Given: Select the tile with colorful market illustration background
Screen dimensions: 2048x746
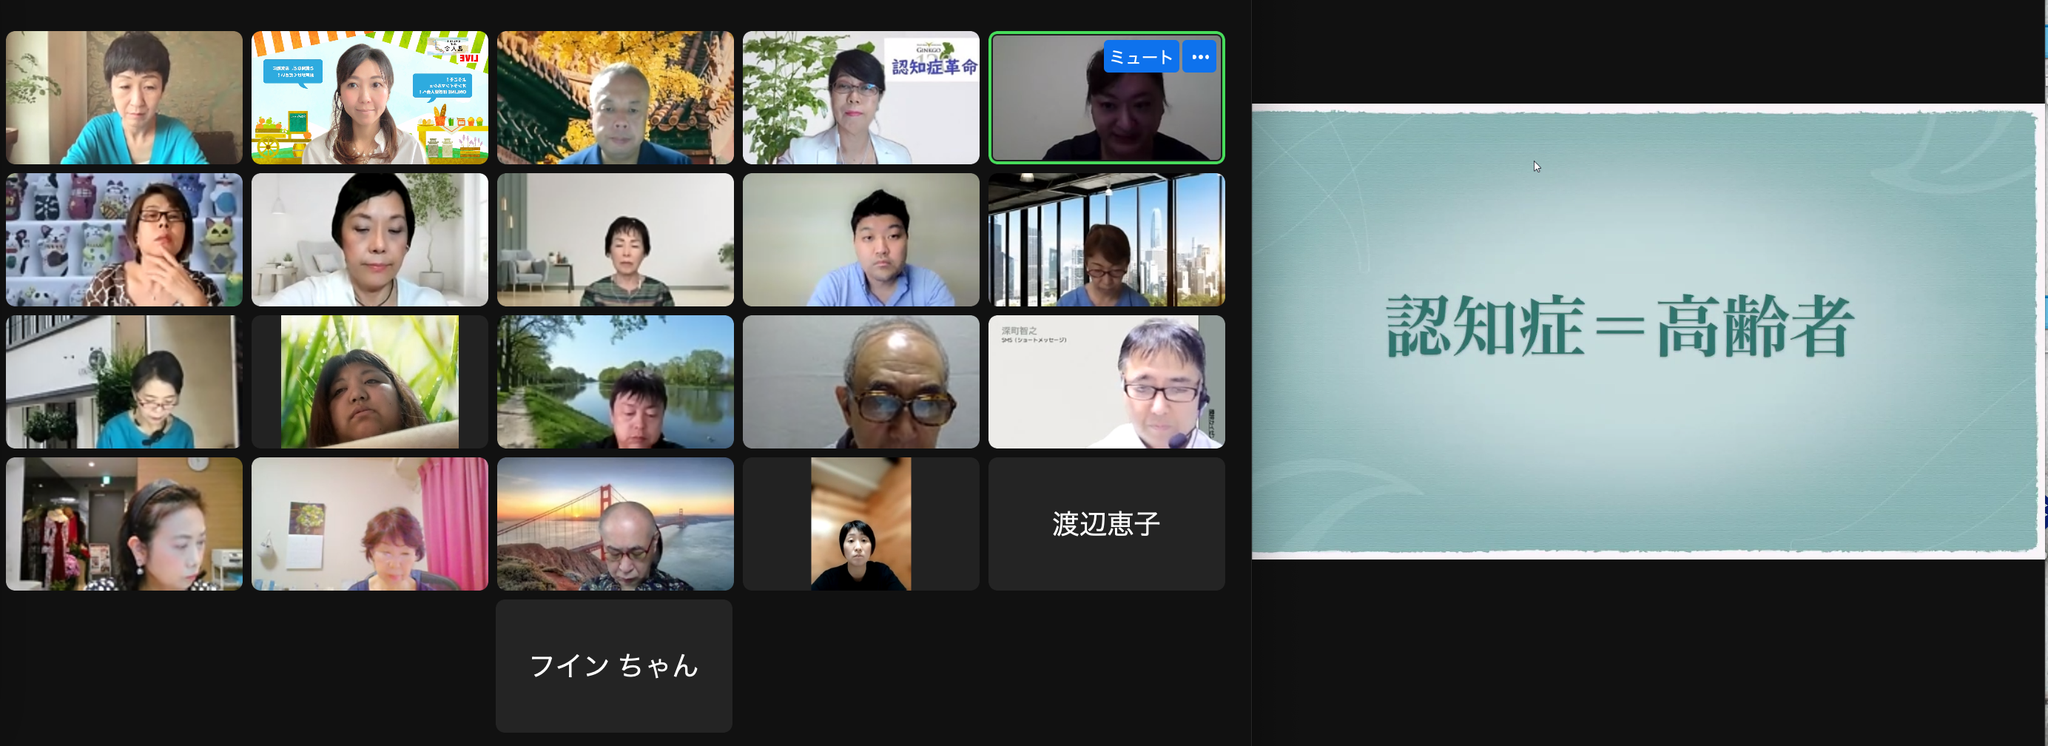Looking at the screenshot, I should [370, 98].
